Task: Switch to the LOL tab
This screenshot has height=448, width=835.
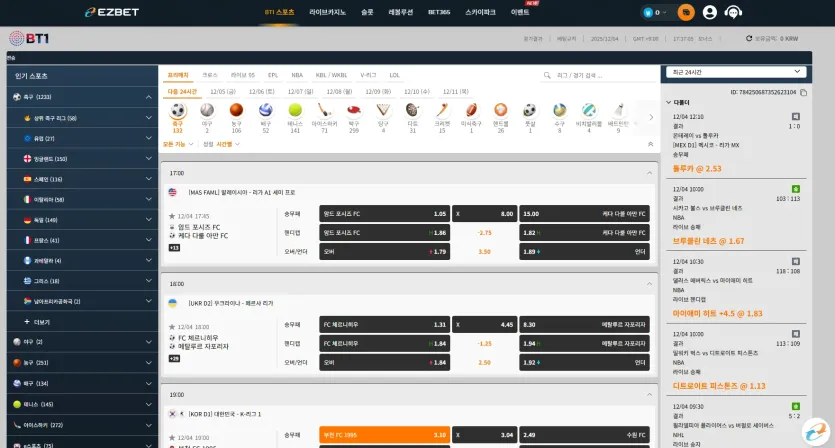Action: click(x=395, y=75)
